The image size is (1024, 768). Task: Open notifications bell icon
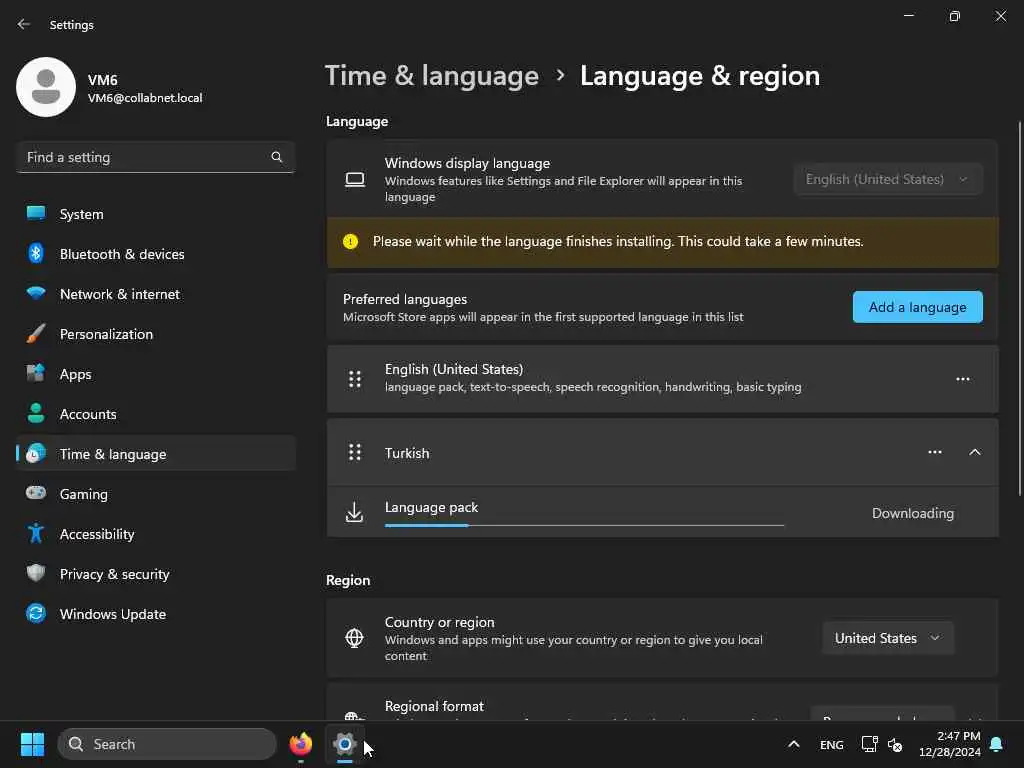(997, 744)
